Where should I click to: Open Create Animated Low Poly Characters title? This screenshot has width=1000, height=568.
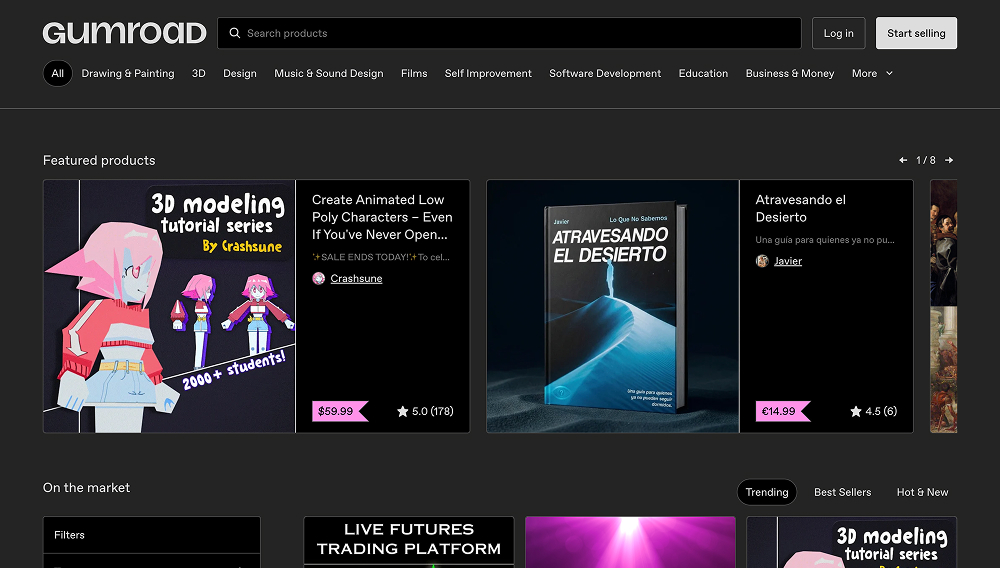(382, 217)
